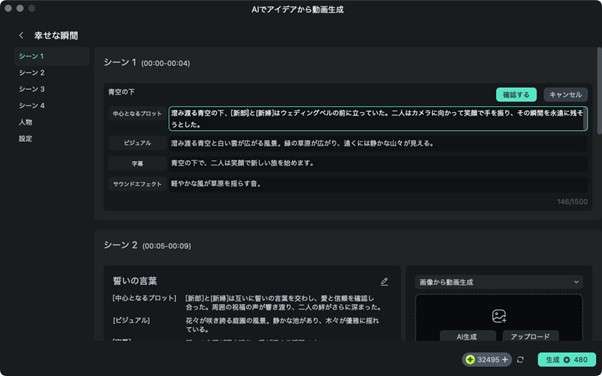Click the 生成 480 button

pyautogui.click(x=566, y=360)
